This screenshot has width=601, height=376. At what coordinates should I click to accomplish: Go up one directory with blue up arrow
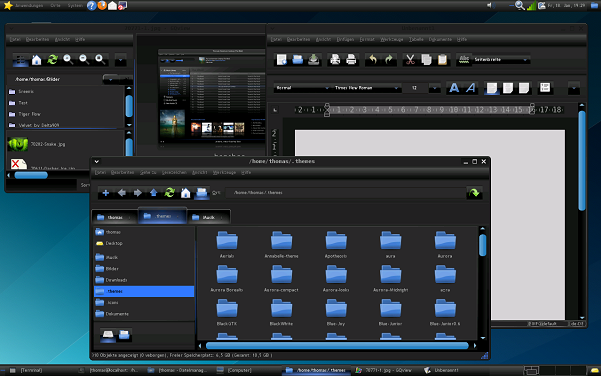pos(153,192)
